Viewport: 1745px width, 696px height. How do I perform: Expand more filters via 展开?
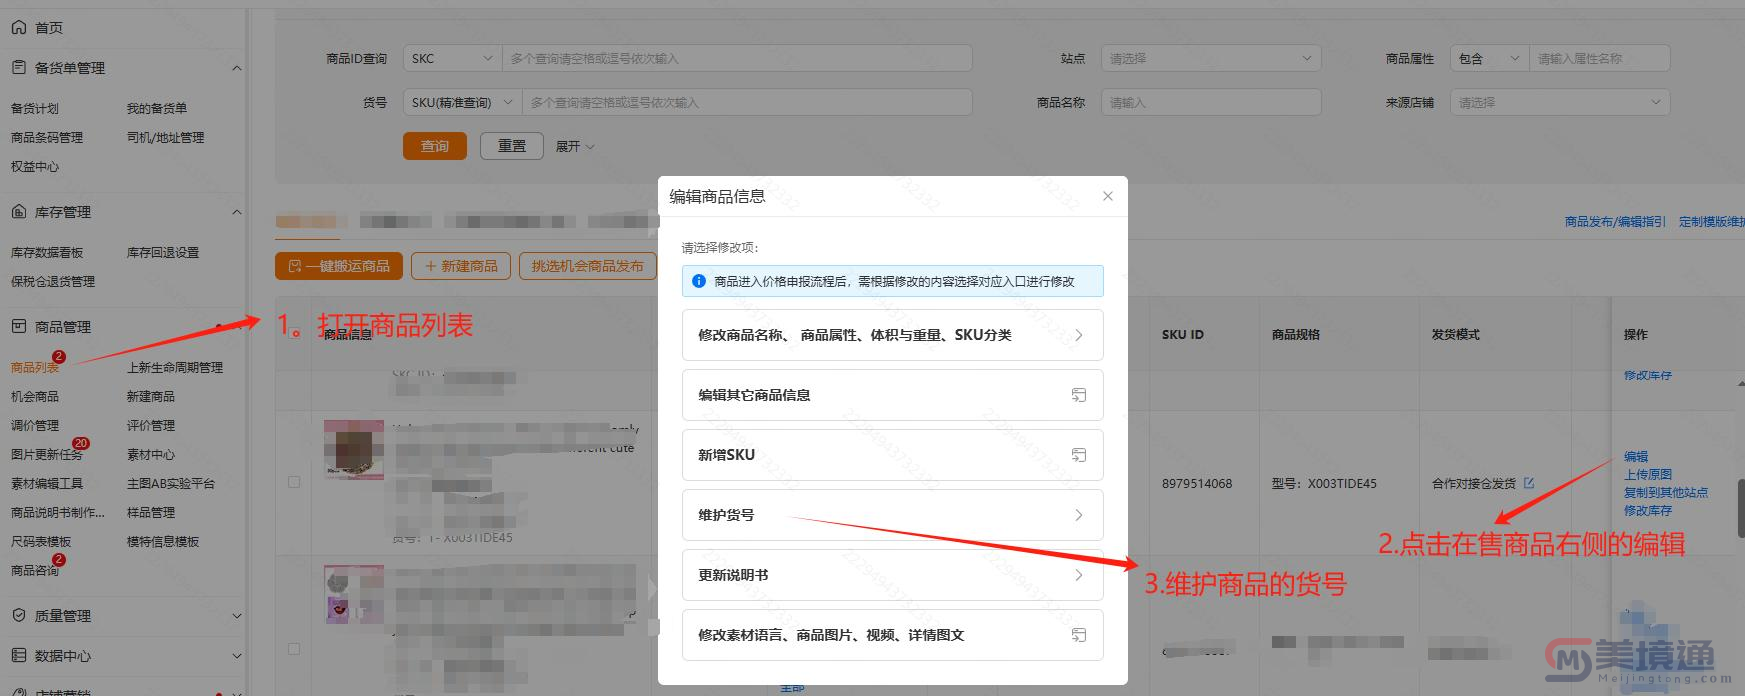click(x=575, y=146)
